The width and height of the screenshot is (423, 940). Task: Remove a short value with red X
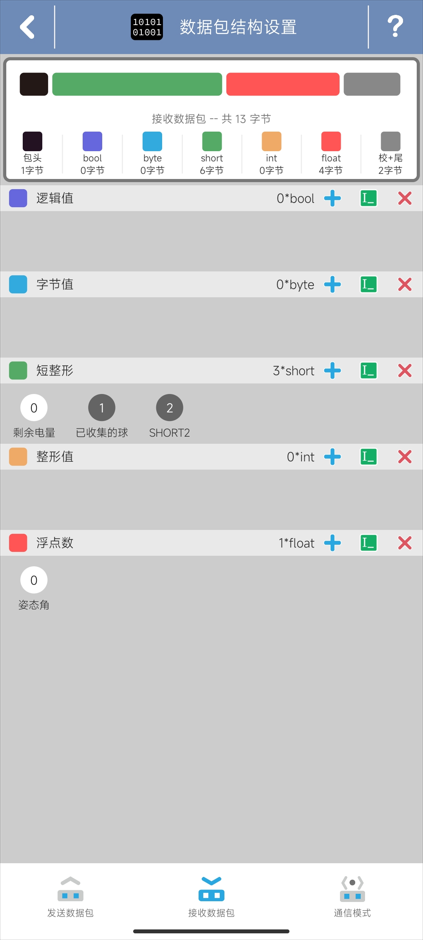[x=405, y=370]
